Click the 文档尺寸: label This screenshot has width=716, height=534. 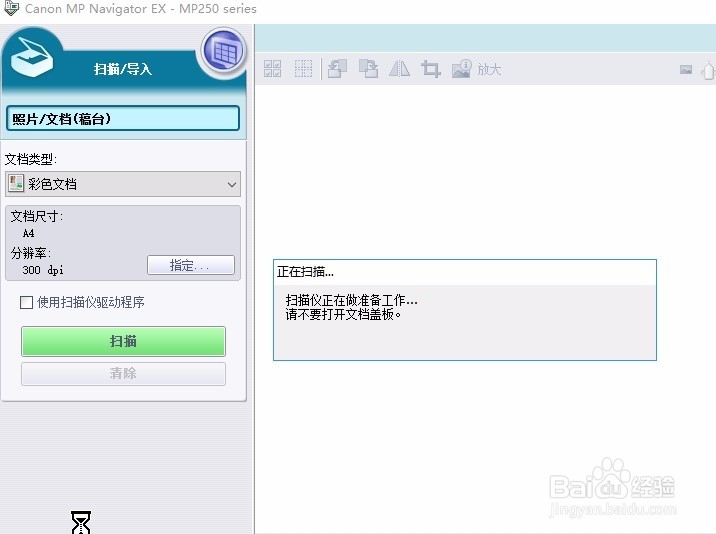(x=37, y=216)
